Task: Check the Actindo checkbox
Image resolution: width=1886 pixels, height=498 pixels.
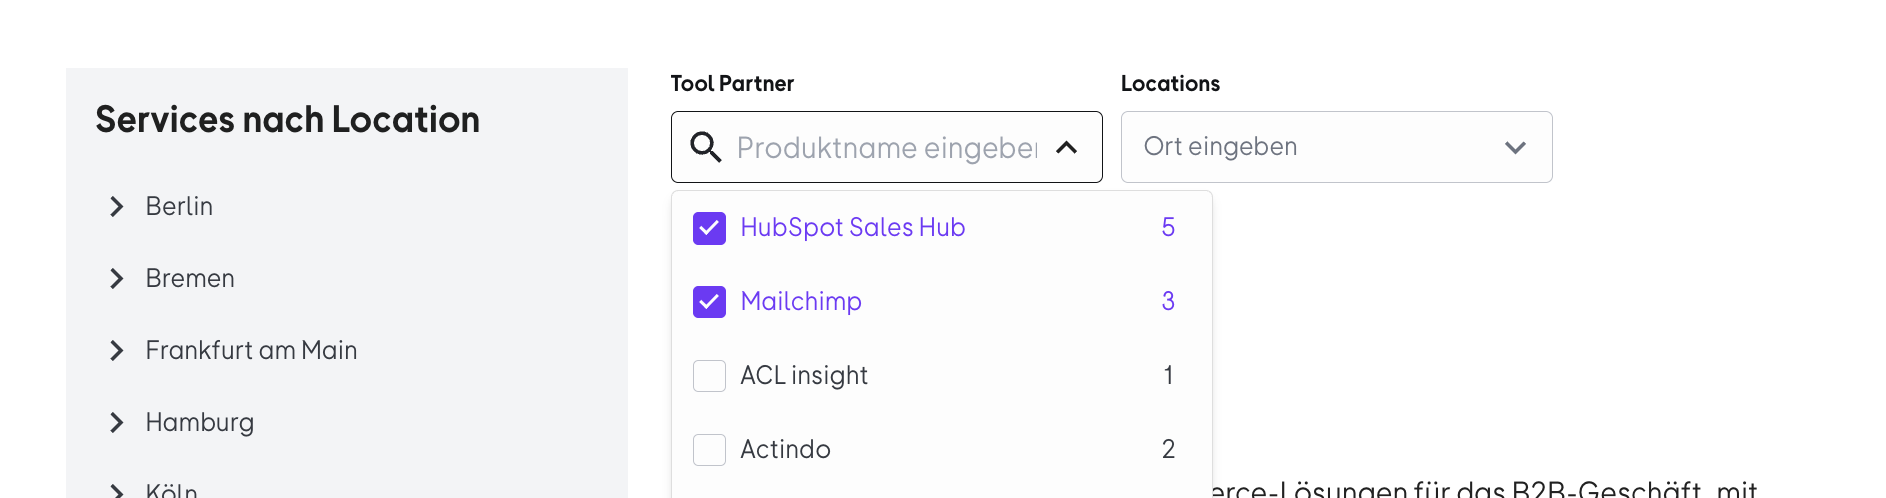Action: click(709, 450)
